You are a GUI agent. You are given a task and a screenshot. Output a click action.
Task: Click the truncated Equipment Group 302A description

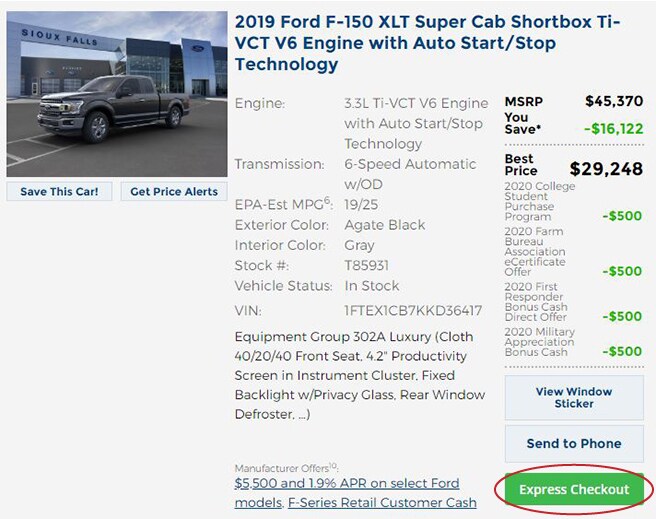tap(360, 376)
